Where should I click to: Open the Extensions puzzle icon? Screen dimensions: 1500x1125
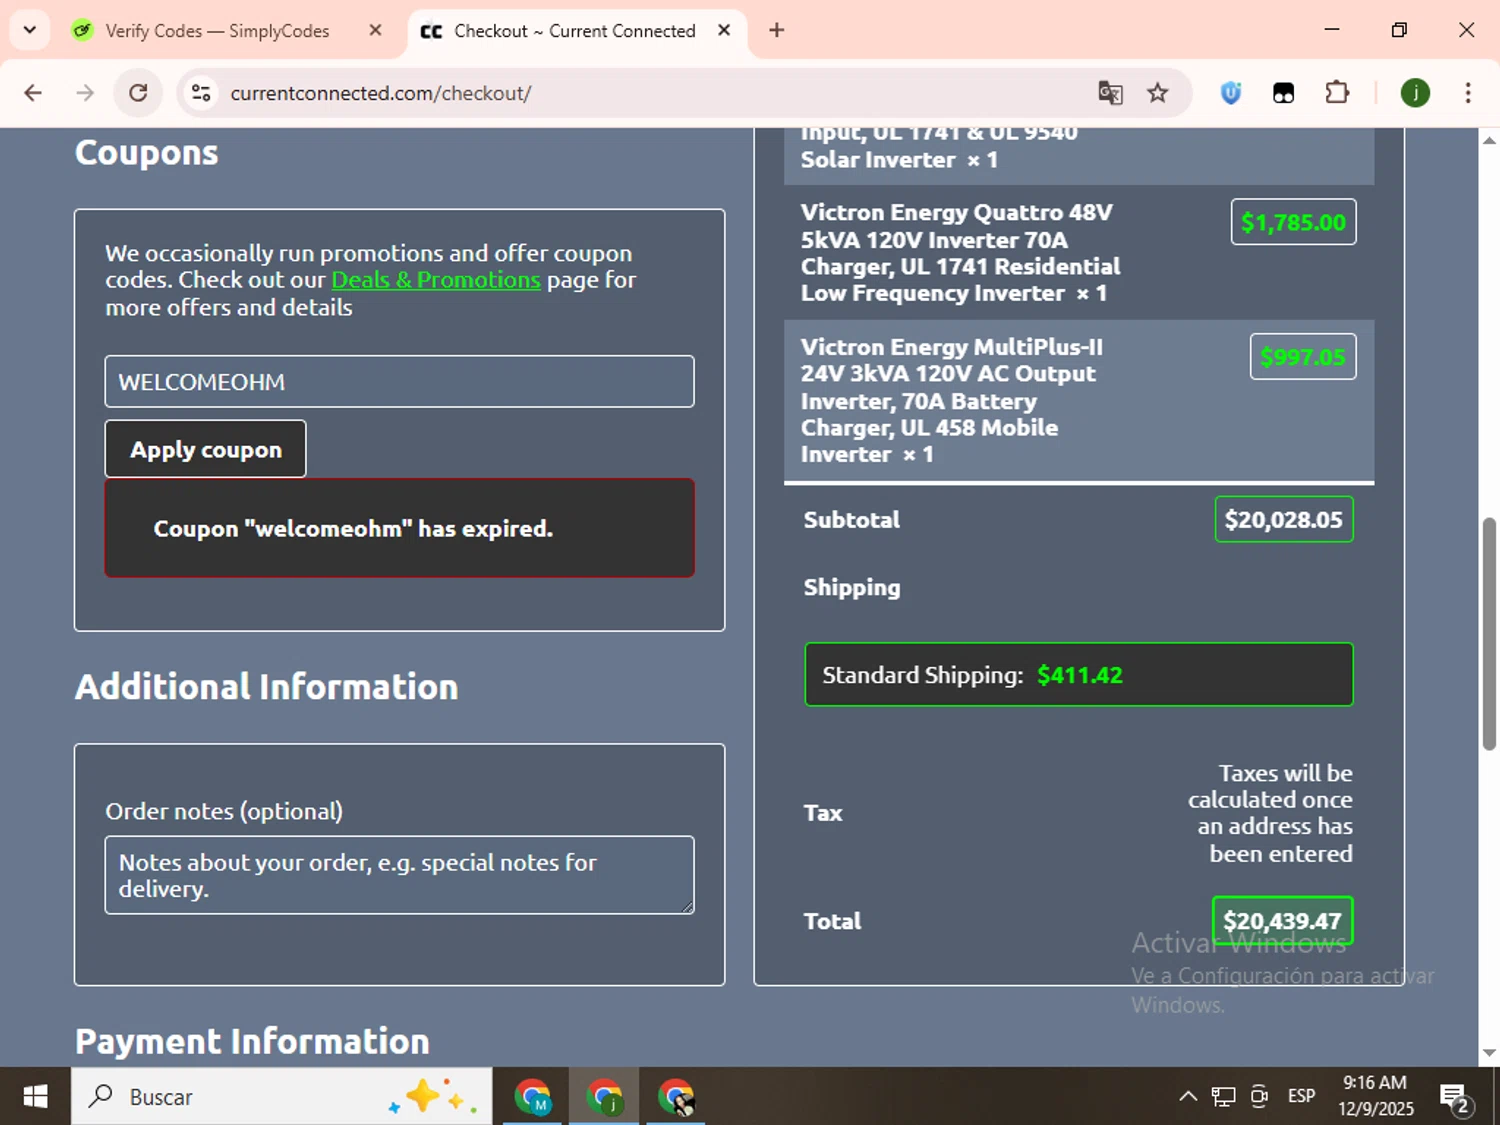tap(1336, 93)
